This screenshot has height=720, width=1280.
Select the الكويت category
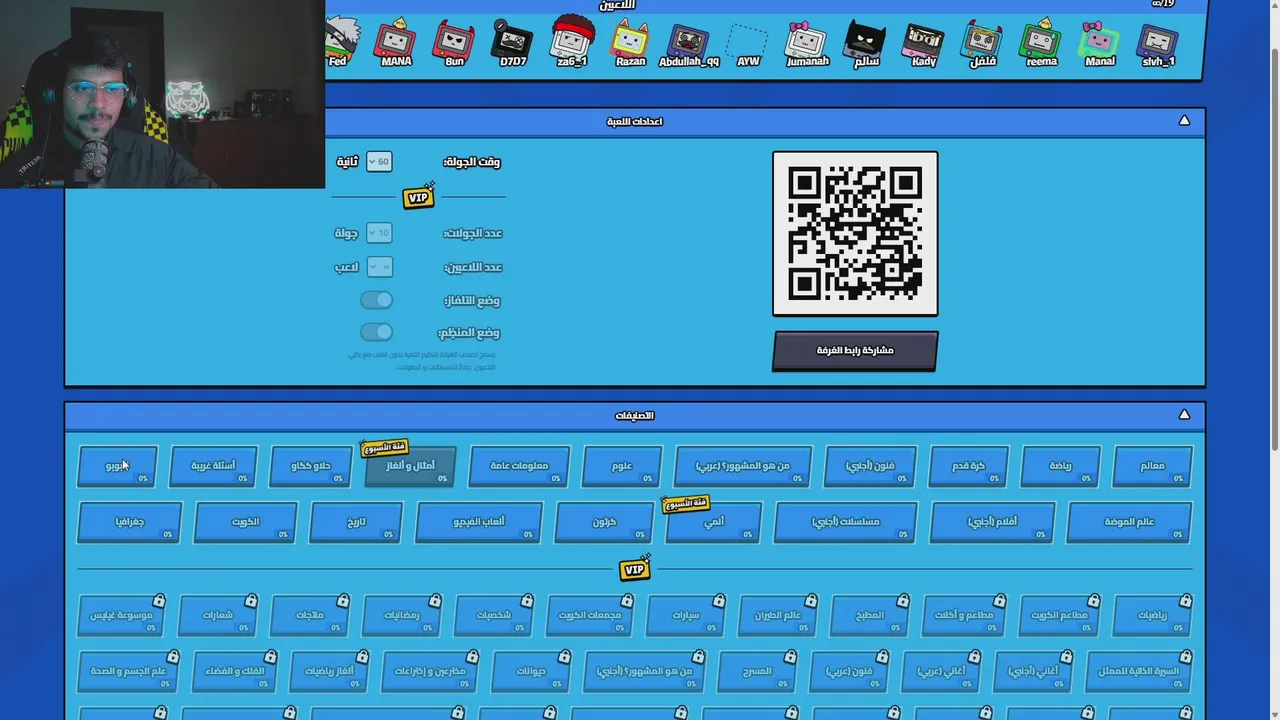tap(245, 522)
